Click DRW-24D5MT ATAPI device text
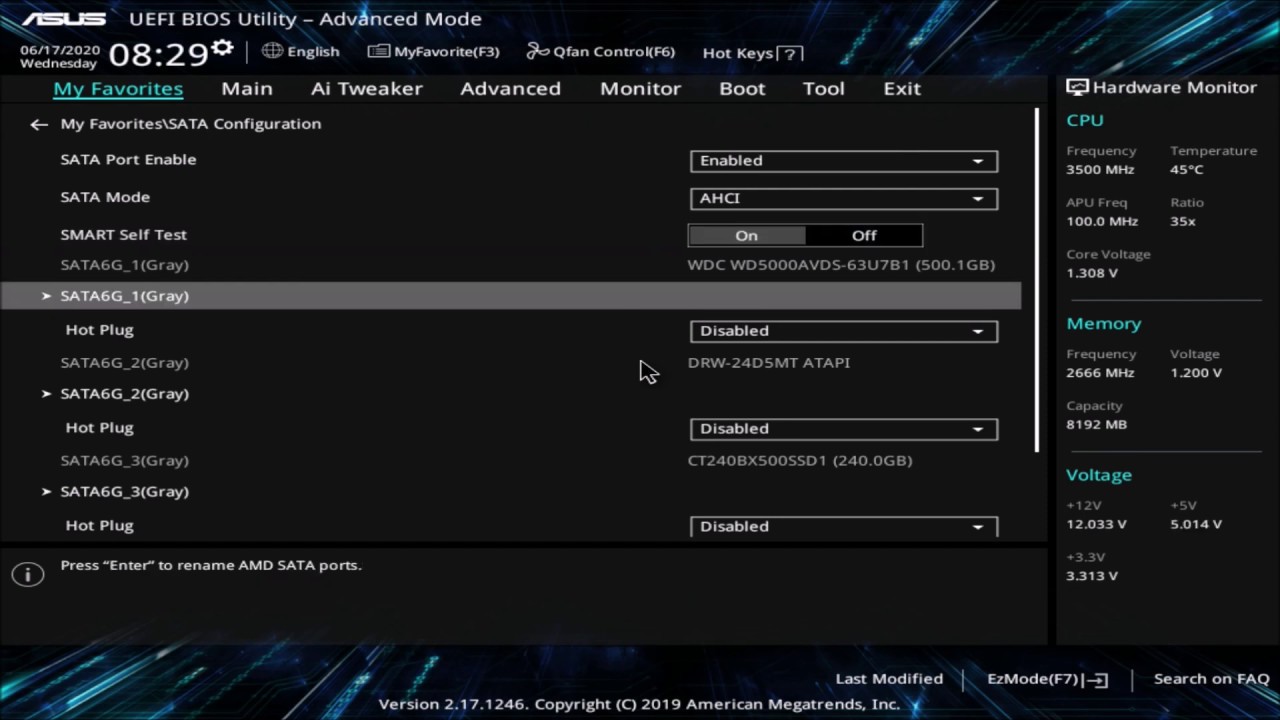This screenshot has height=720, width=1280. point(769,363)
